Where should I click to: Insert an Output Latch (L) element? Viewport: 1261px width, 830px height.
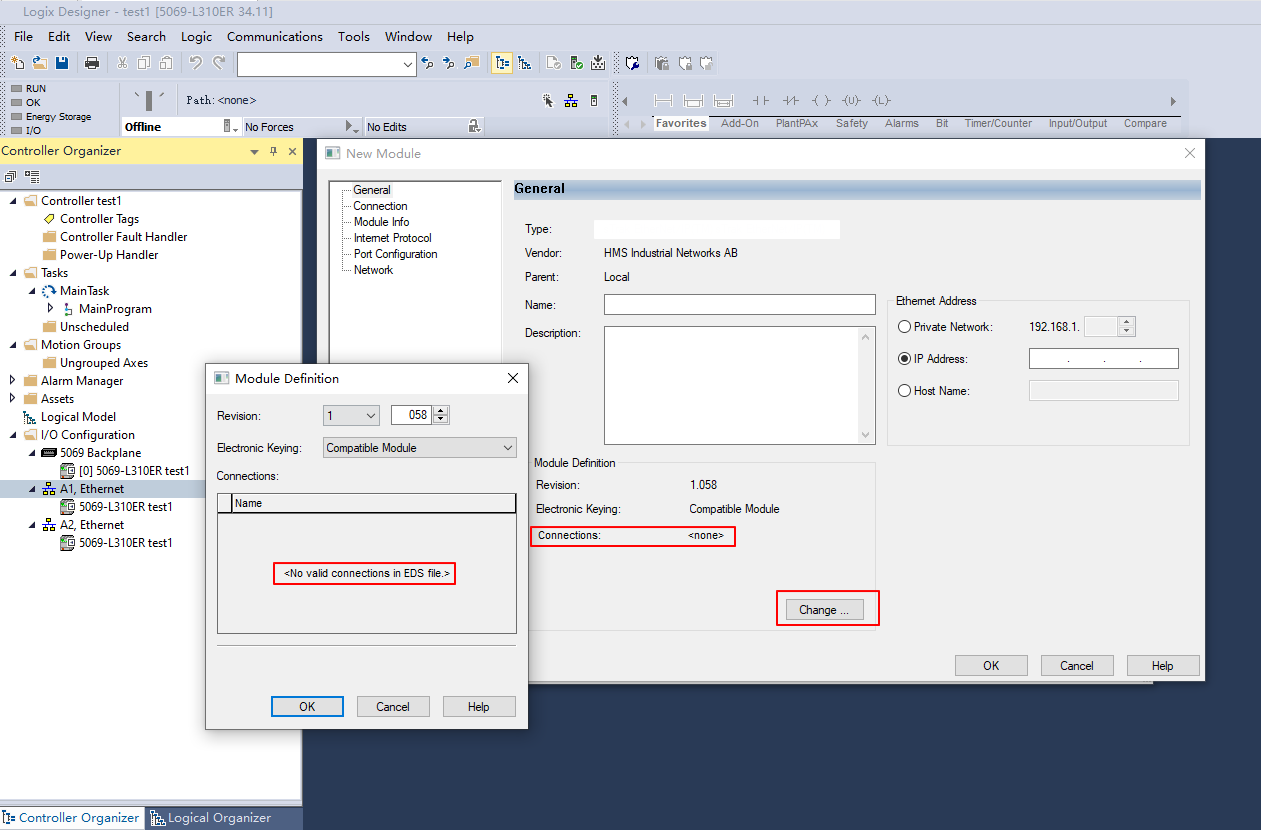[881, 100]
